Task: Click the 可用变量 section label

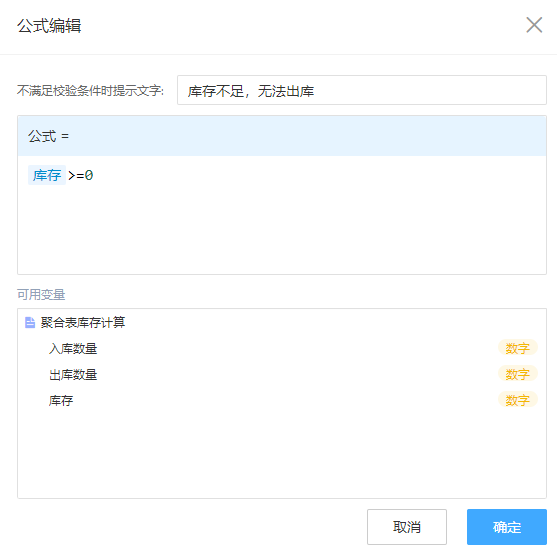Action: coord(41,294)
